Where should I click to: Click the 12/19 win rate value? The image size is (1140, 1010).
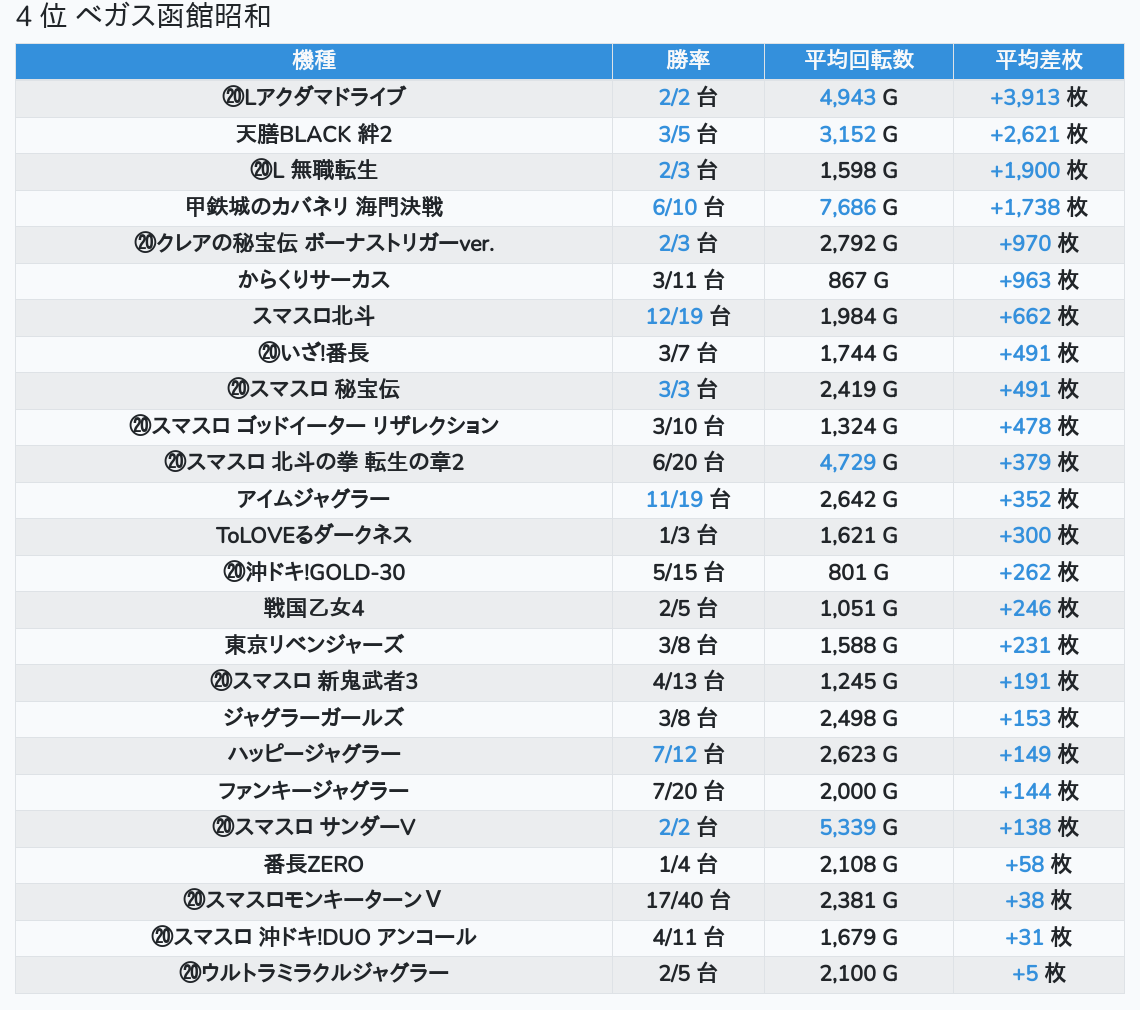pyautogui.click(x=675, y=317)
